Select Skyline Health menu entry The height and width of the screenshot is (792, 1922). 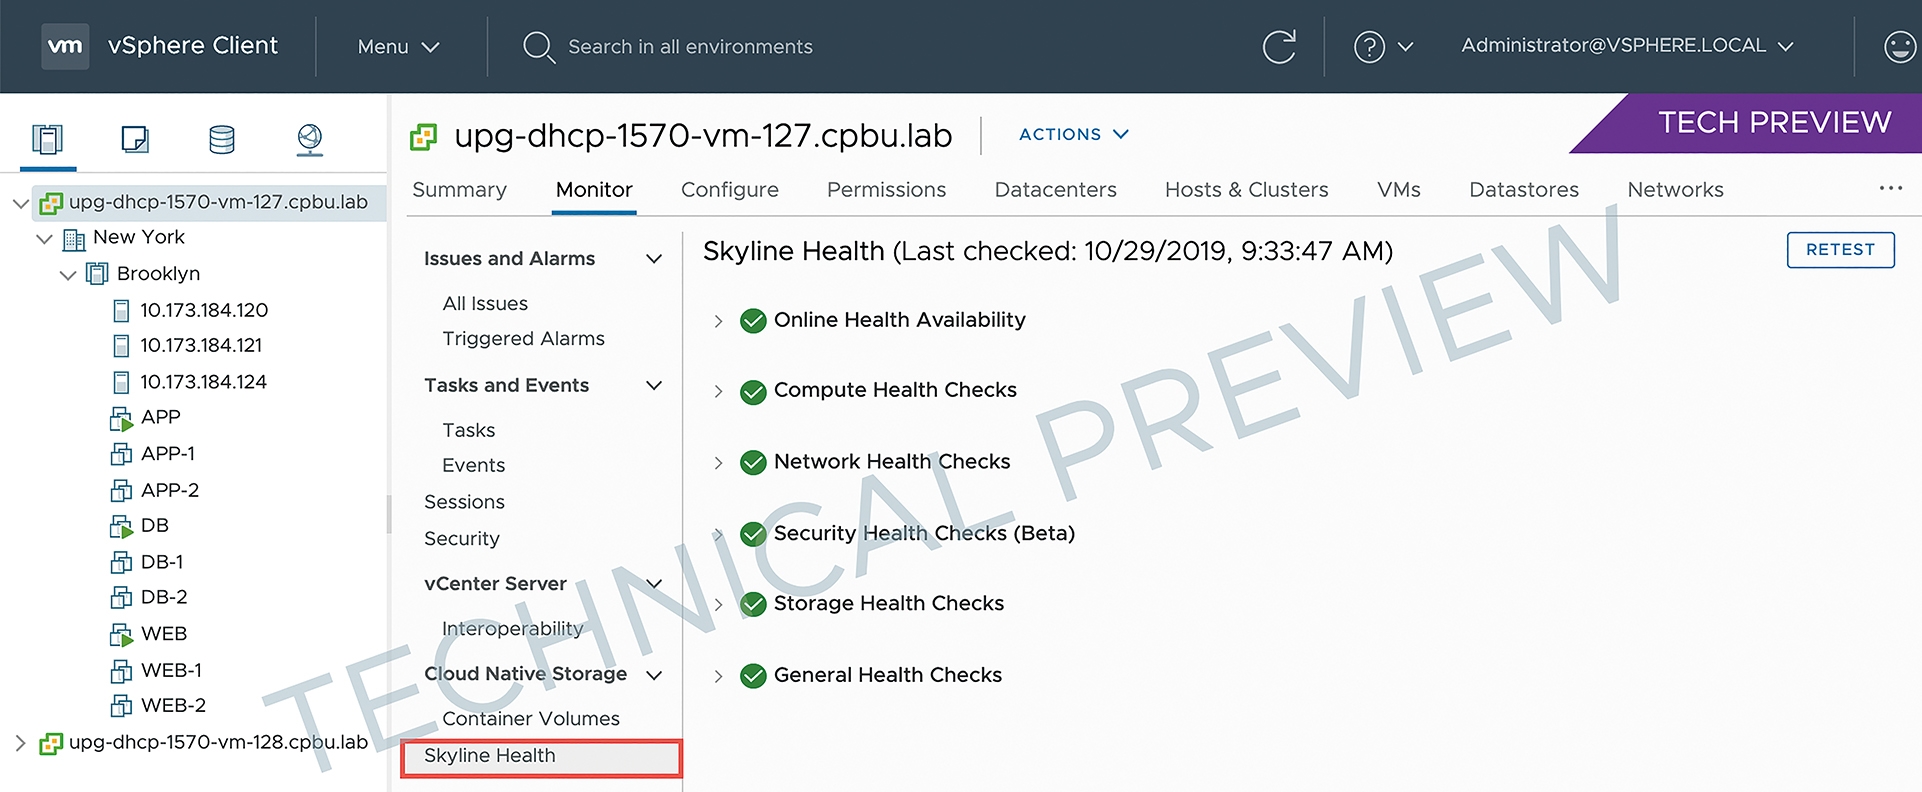tap(541, 757)
